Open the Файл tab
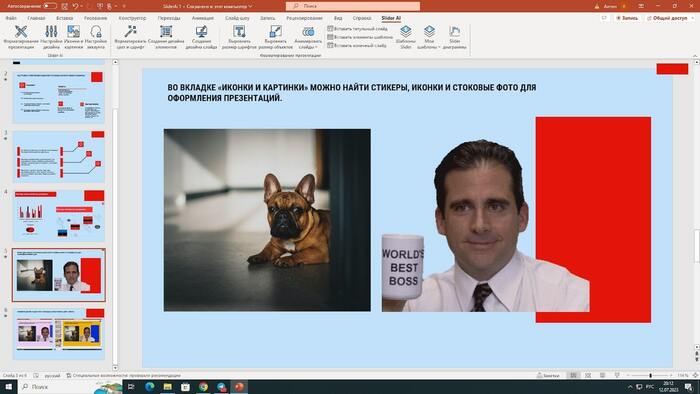The width and height of the screenshot is (700, 394). 11,18
